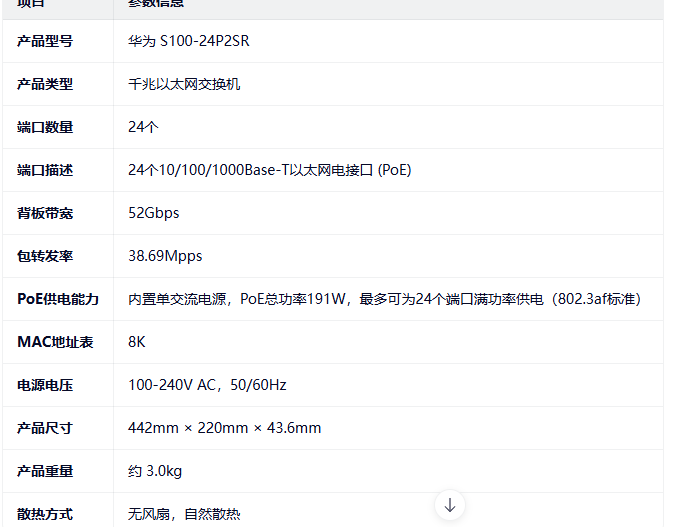The width and height of the screenshot is (681, 527).
Task: Click the 产品类型 row label
Action: (x=45, y=84)
